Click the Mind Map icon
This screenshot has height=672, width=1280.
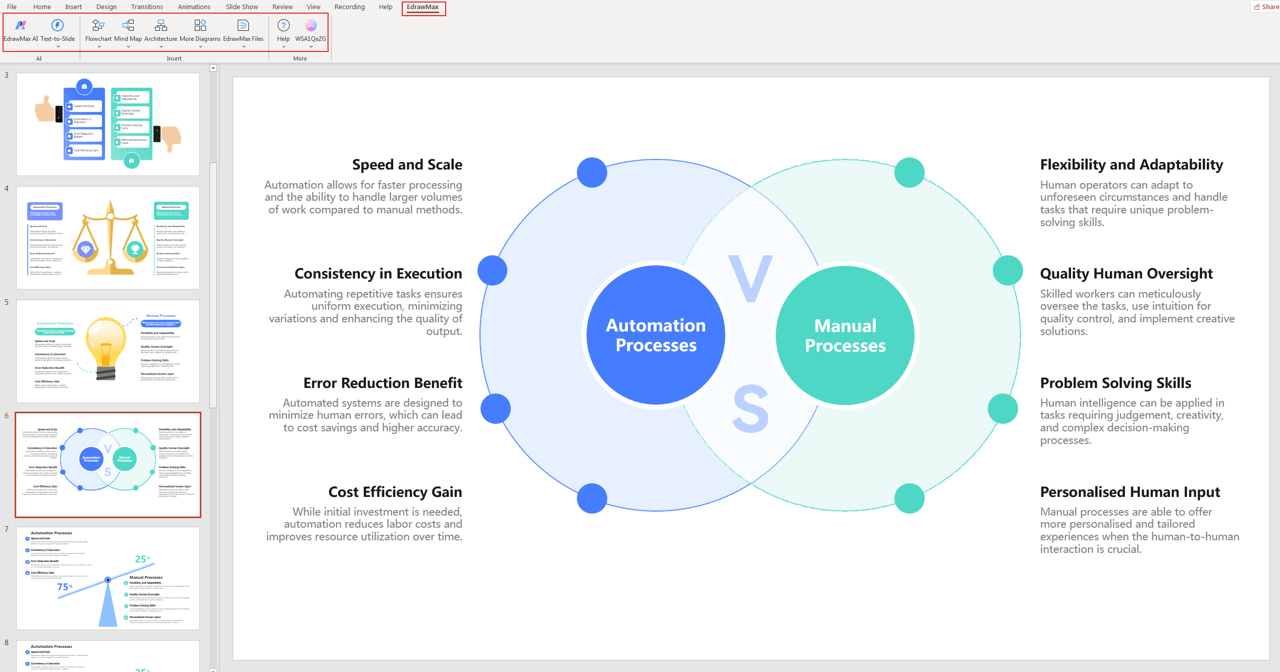tap(128, 25)
